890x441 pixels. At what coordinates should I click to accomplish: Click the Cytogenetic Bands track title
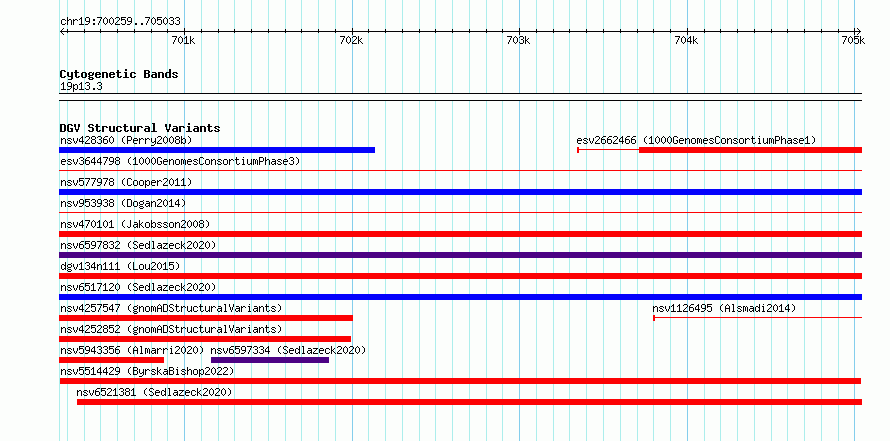(x=119, y=74)
